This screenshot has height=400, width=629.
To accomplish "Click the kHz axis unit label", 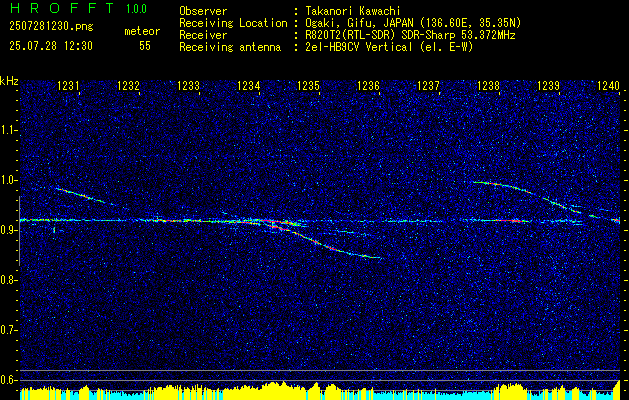I will (9, 81).
